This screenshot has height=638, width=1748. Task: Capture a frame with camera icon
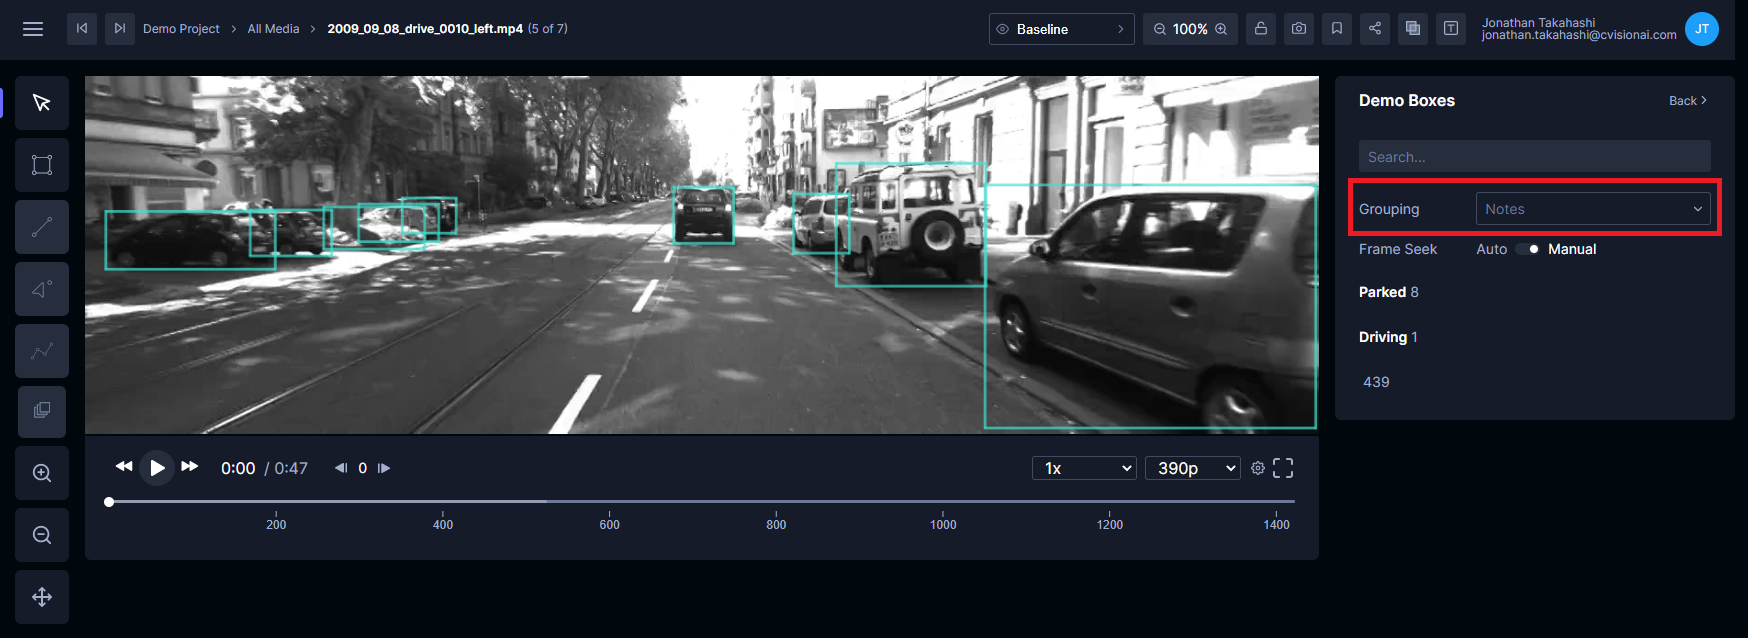(1299, 29)
